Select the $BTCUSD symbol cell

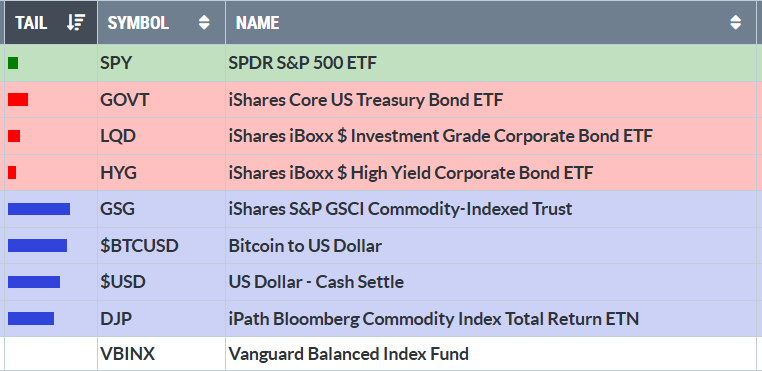coord(161,246)
